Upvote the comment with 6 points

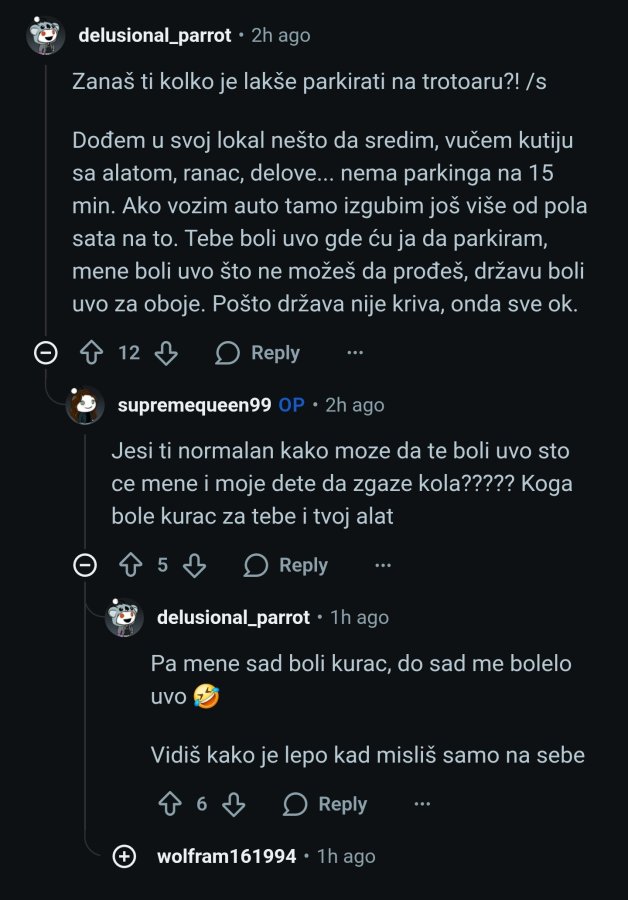(171, 804)
